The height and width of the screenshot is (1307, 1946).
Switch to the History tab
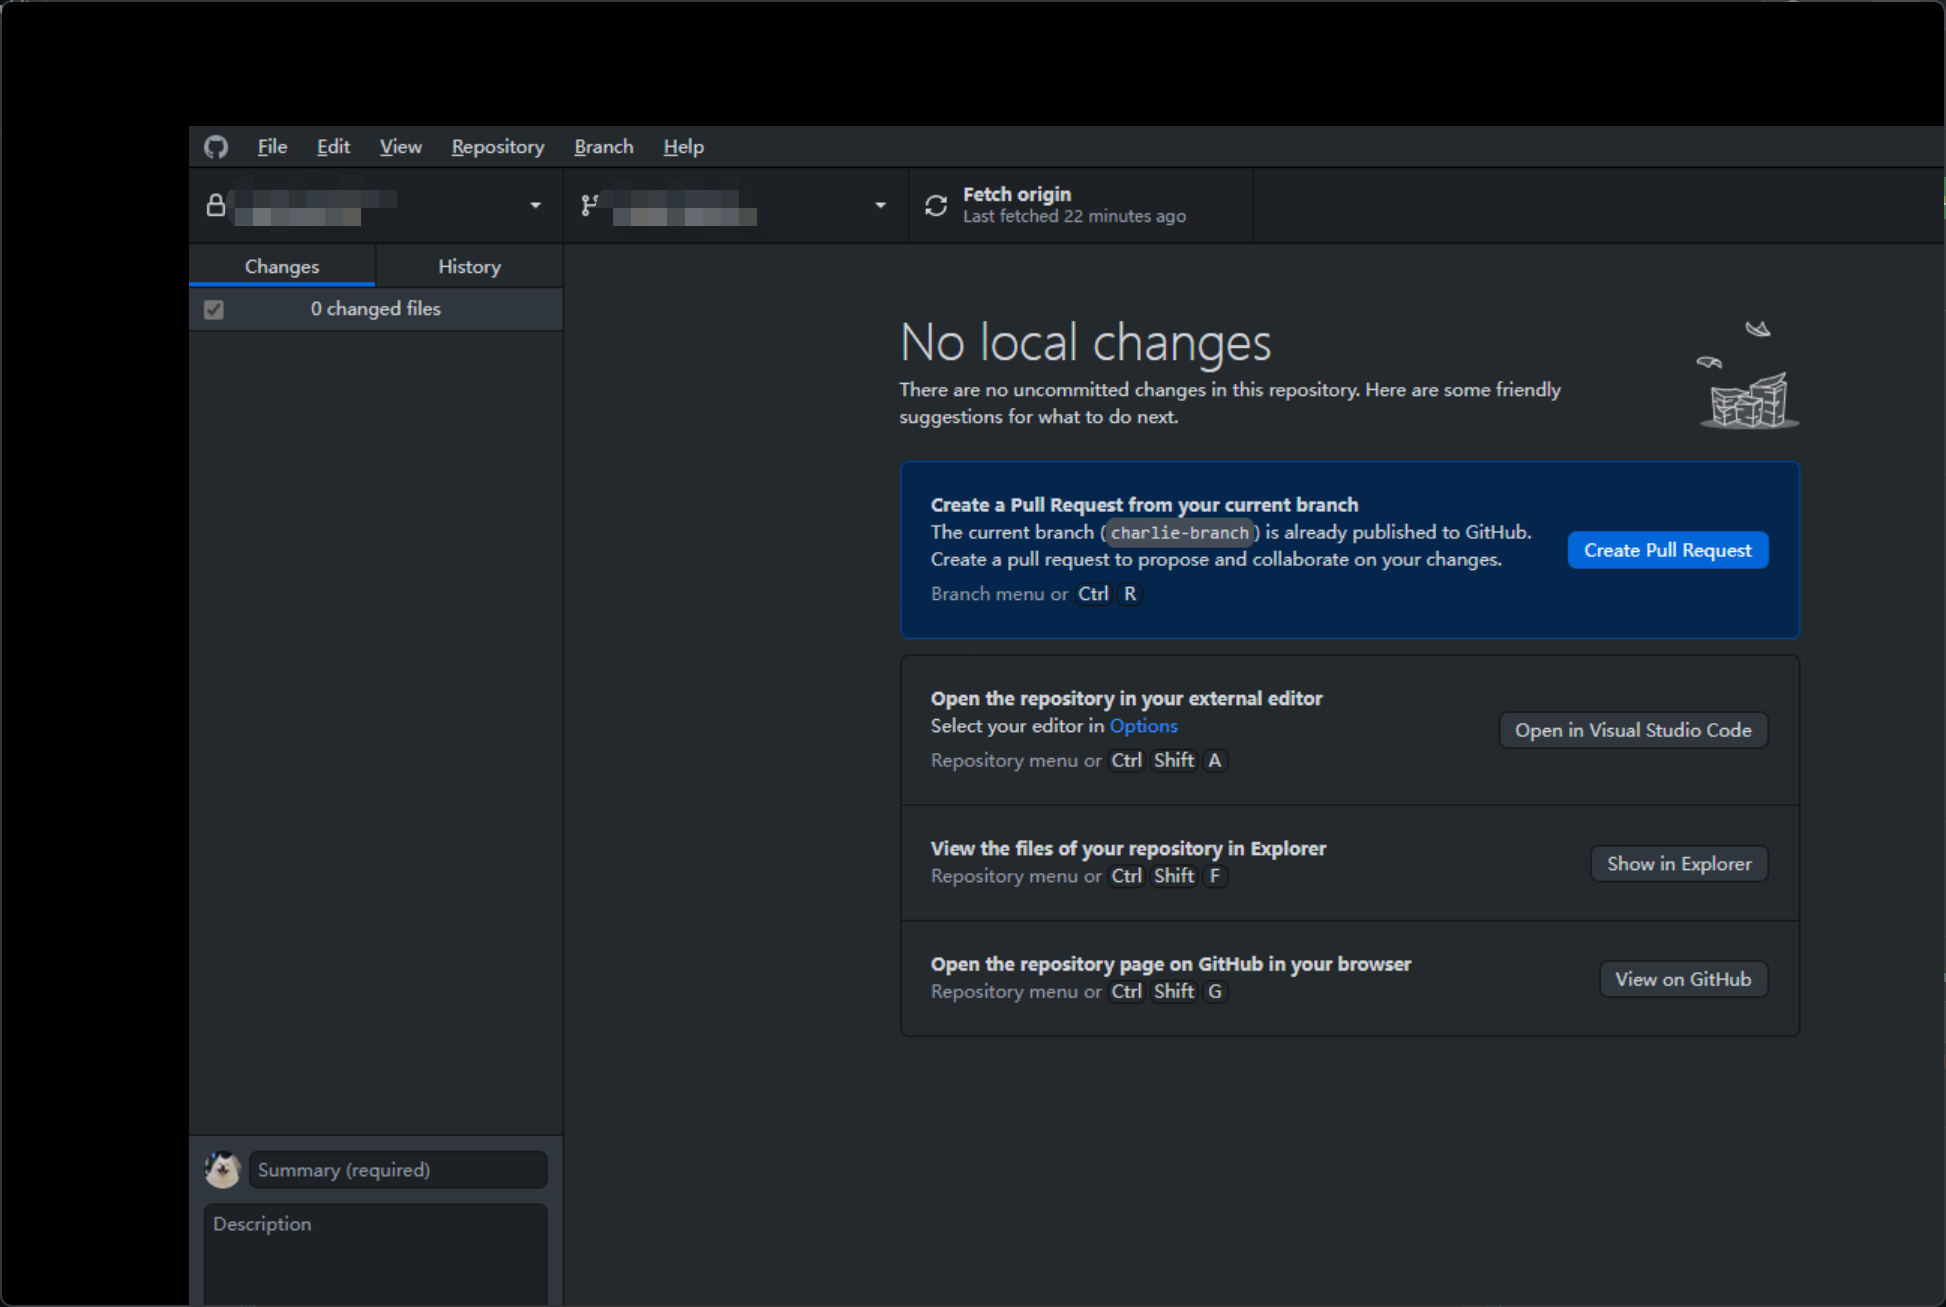coord(468,266)
